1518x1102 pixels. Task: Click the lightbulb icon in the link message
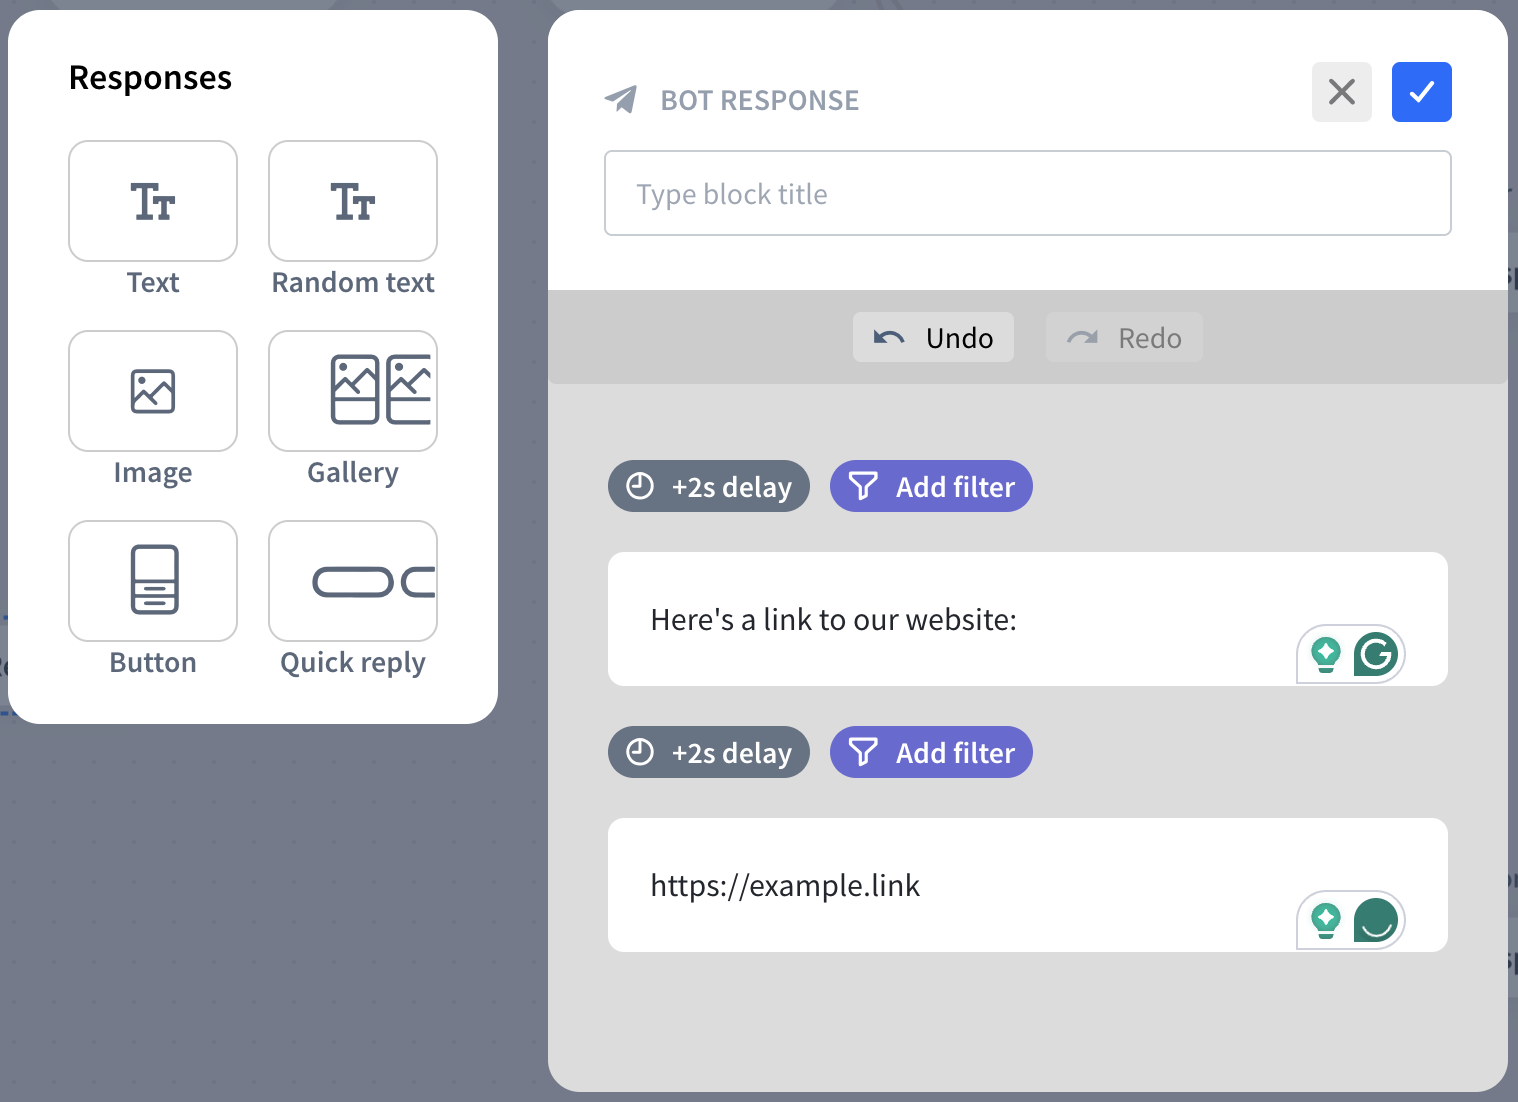tap(1326, 920)
